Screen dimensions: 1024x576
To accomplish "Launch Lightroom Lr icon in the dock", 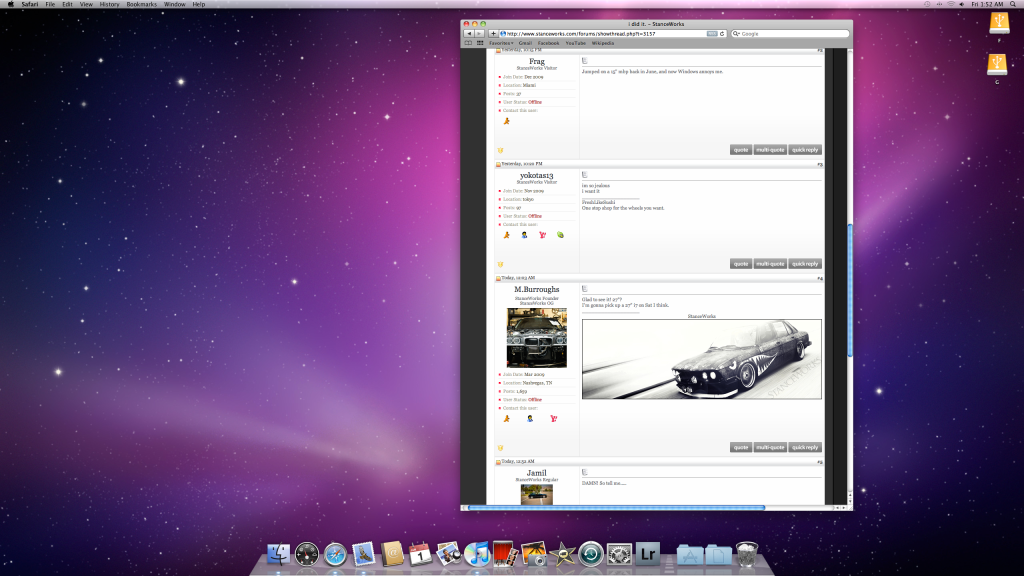I will coord(647,554).
